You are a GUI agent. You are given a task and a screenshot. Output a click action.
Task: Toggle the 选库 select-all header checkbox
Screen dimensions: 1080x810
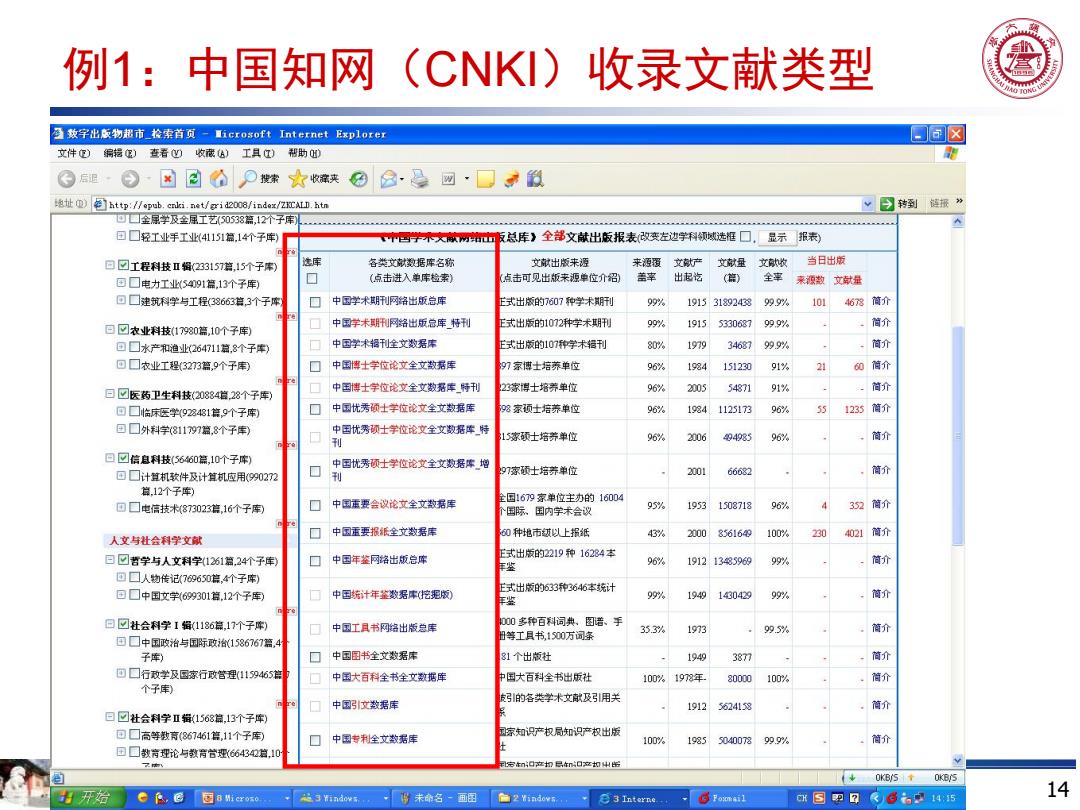(x=312, y=278)
